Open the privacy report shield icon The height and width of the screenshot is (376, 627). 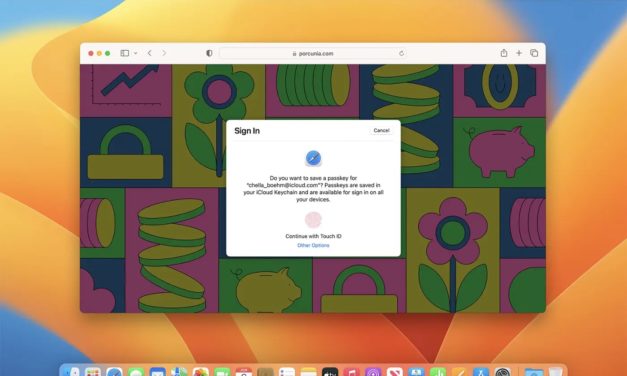coord(209,53)
